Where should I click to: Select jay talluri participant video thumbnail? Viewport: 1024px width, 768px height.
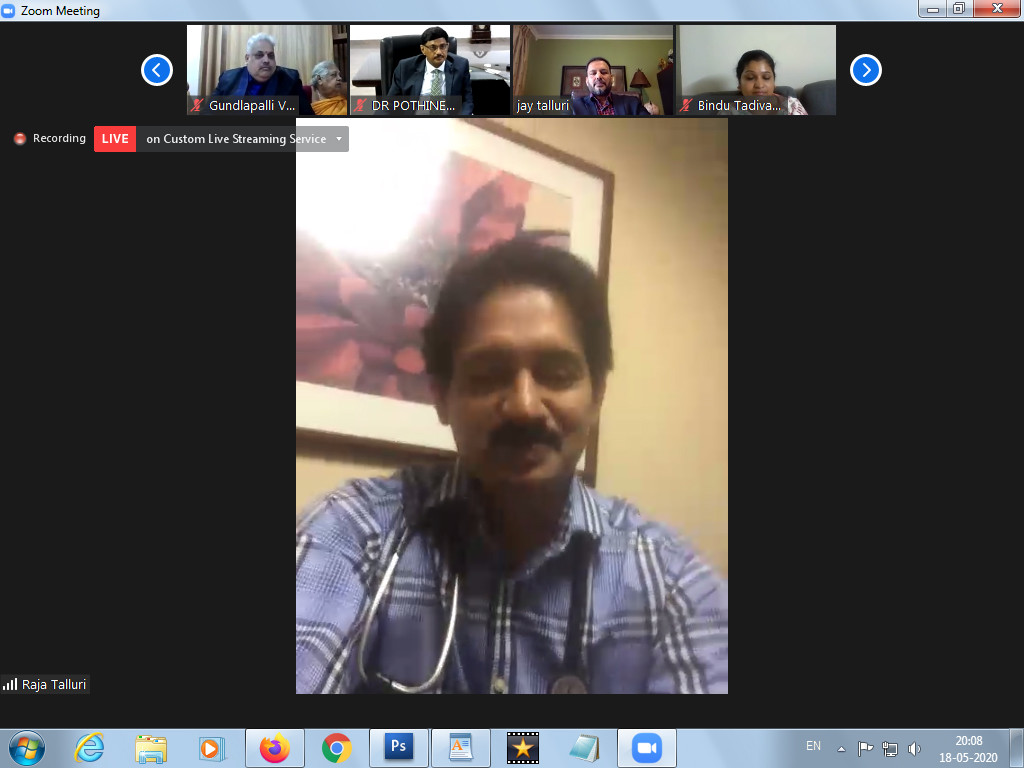tap(593, 70)
